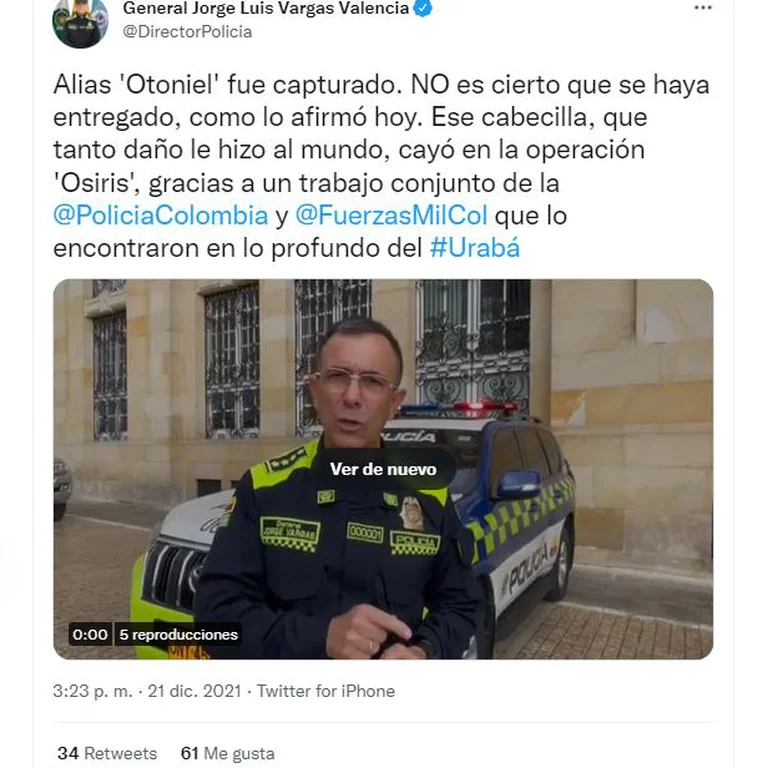Open the #Urabá hashtag
This screenshot has width=768, height=768.
click(475, 248)
